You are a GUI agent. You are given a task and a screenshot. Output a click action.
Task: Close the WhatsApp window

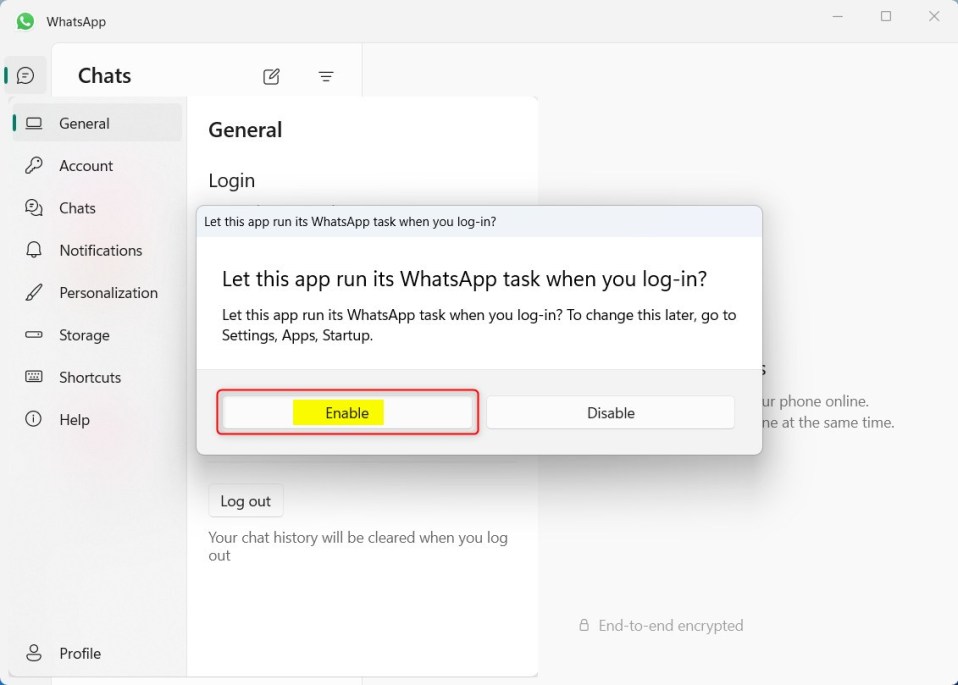click(x=934, y=16)
